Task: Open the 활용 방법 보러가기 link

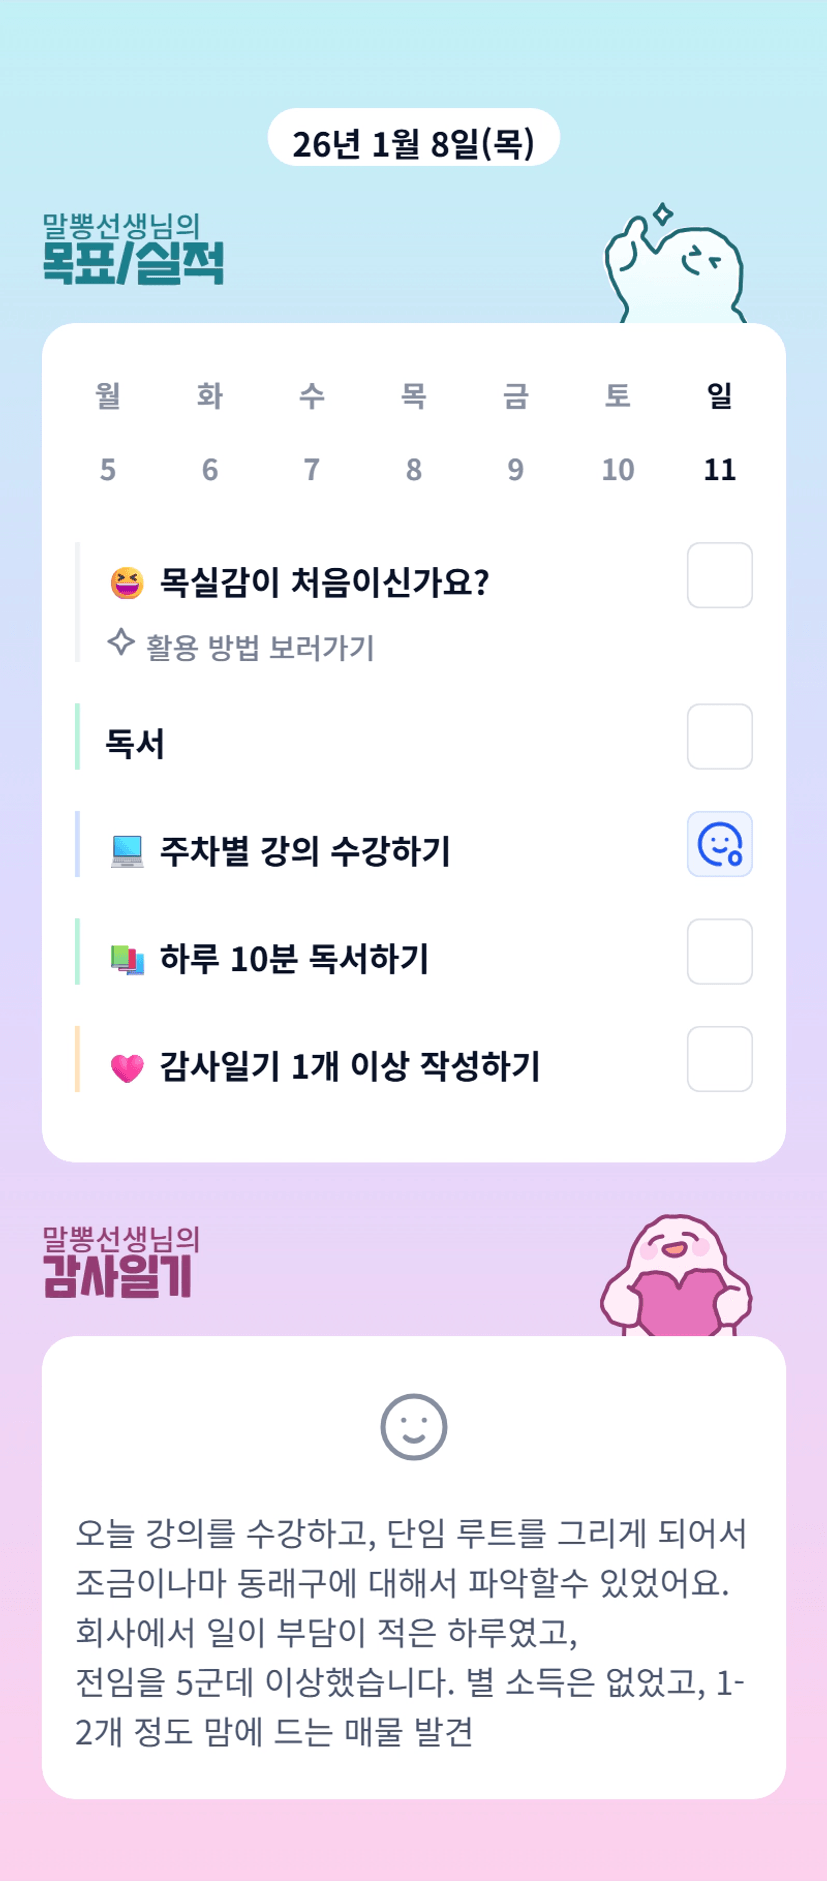Action: tap(260, 648)
